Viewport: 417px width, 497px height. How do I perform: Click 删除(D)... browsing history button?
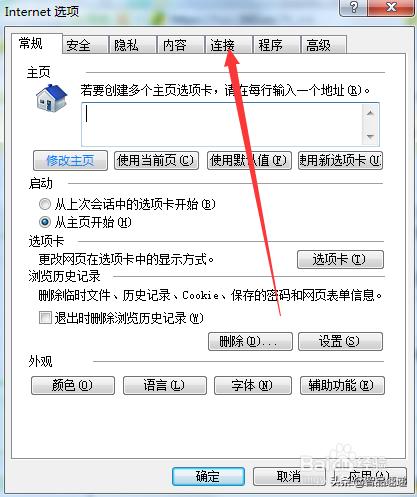coord(250,341)
